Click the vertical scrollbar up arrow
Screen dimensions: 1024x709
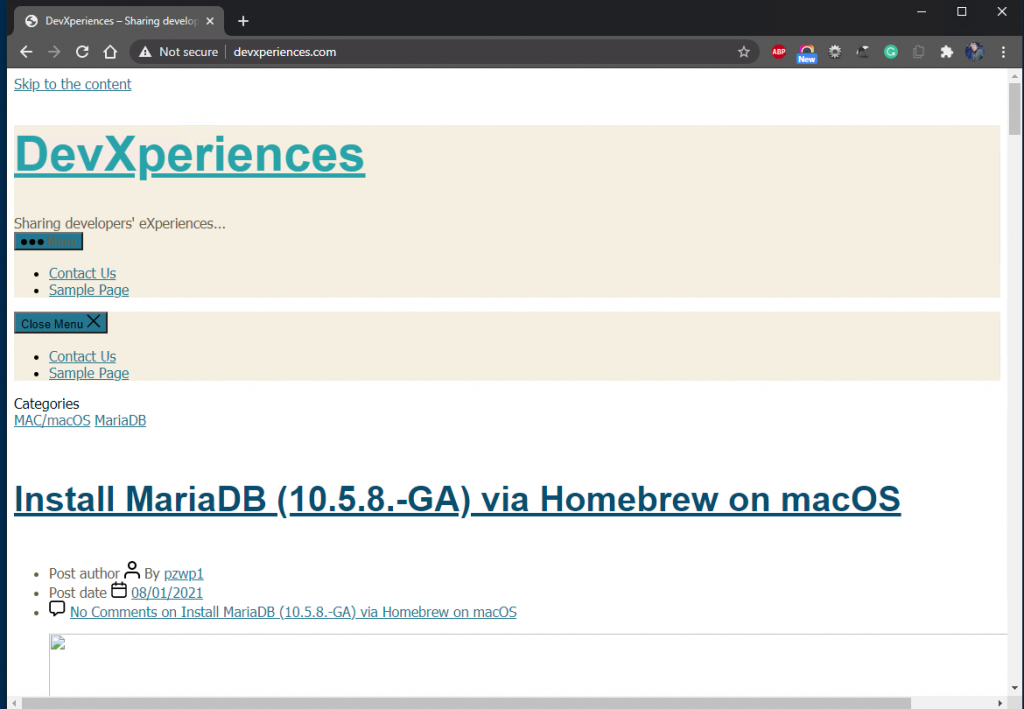[x=1014, y=76]
